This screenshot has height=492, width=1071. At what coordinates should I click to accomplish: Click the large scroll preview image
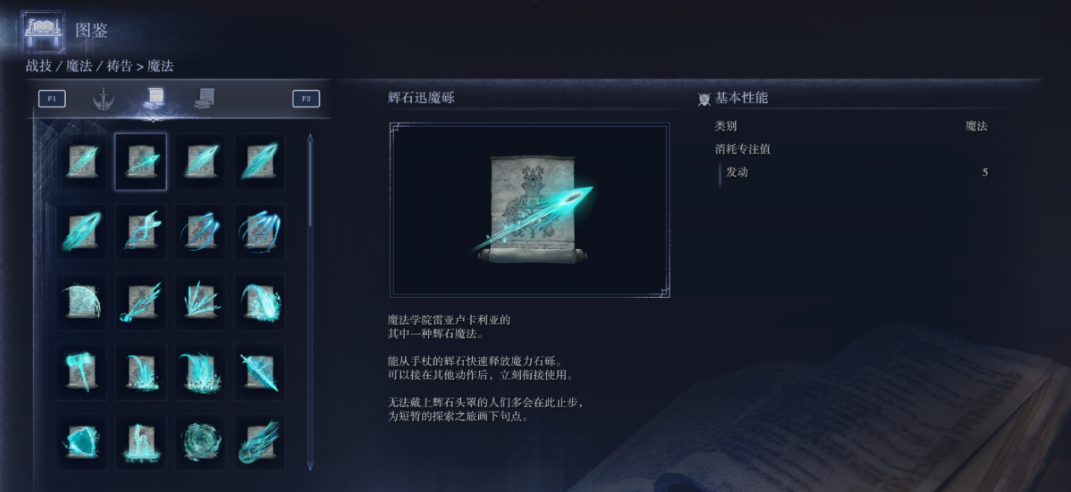pyautogui.click(x=529, y=210)
